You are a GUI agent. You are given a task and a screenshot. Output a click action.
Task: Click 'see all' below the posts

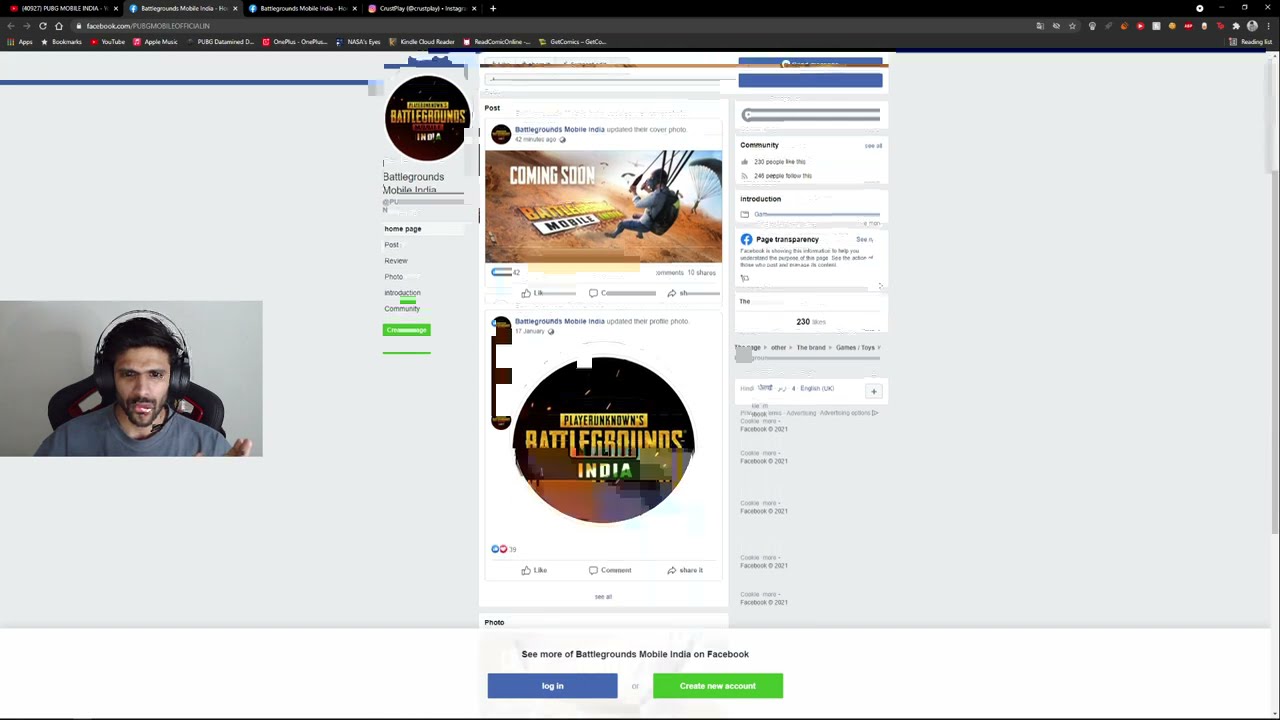[603, 597]
